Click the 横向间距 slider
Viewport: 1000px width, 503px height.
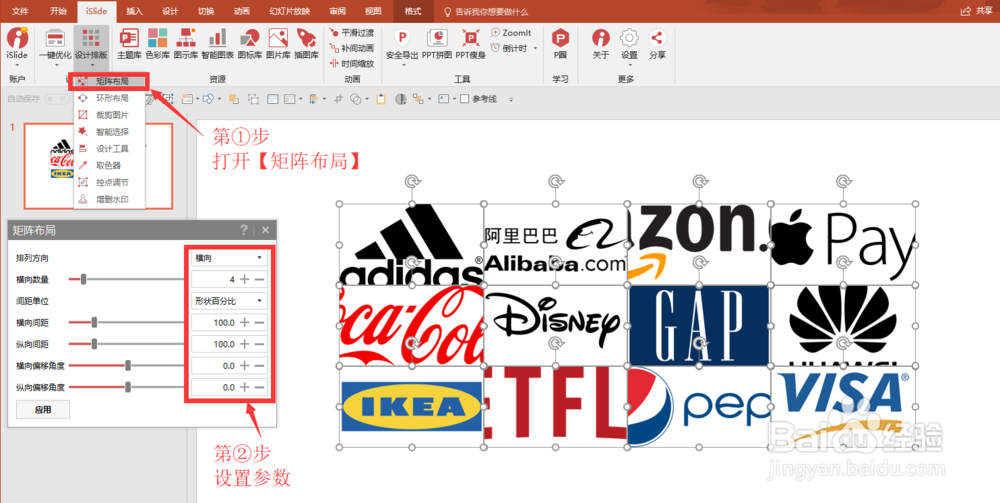tap(126, 322)
